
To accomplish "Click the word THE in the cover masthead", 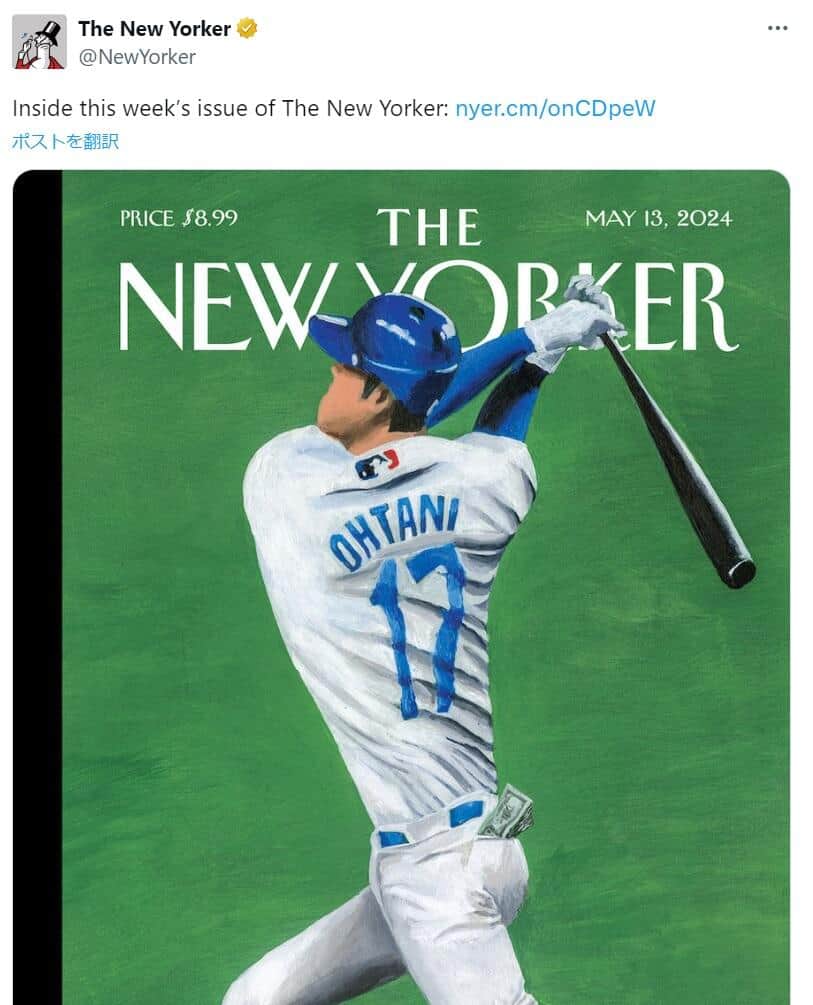I will coord(428,227).
